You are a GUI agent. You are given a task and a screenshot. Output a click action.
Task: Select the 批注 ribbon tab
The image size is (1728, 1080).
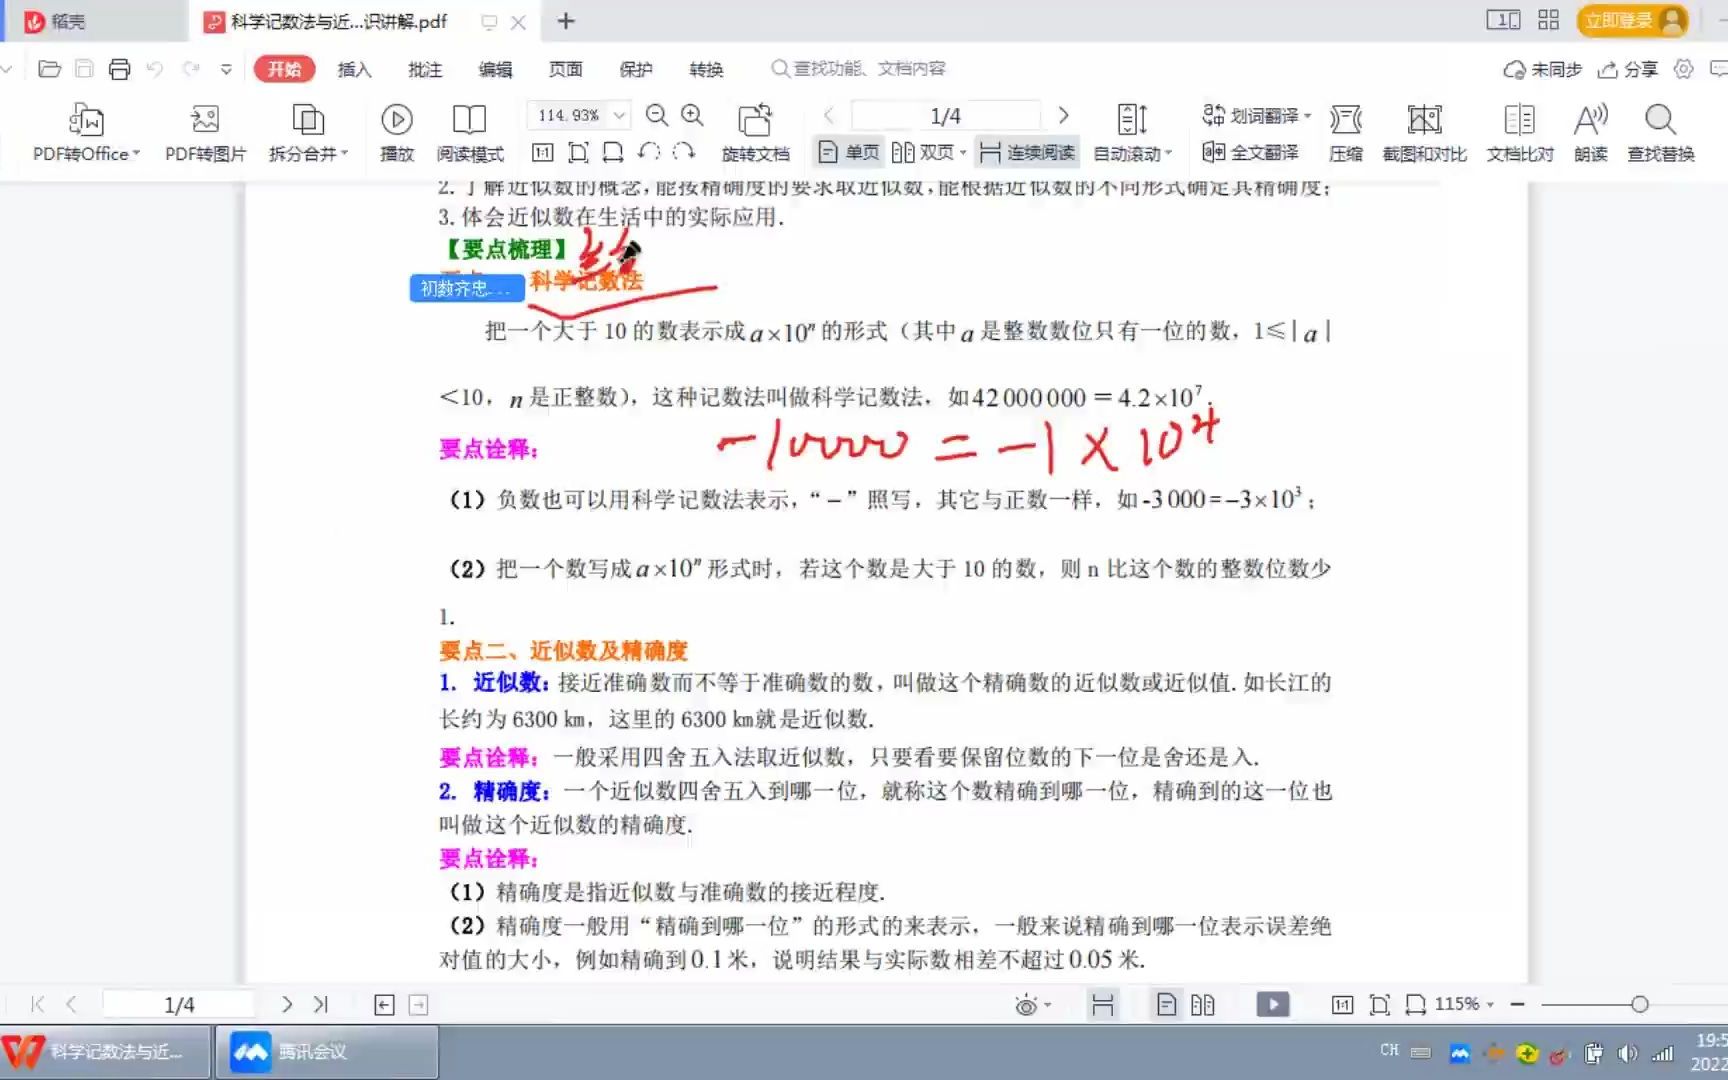coord(425,69)
